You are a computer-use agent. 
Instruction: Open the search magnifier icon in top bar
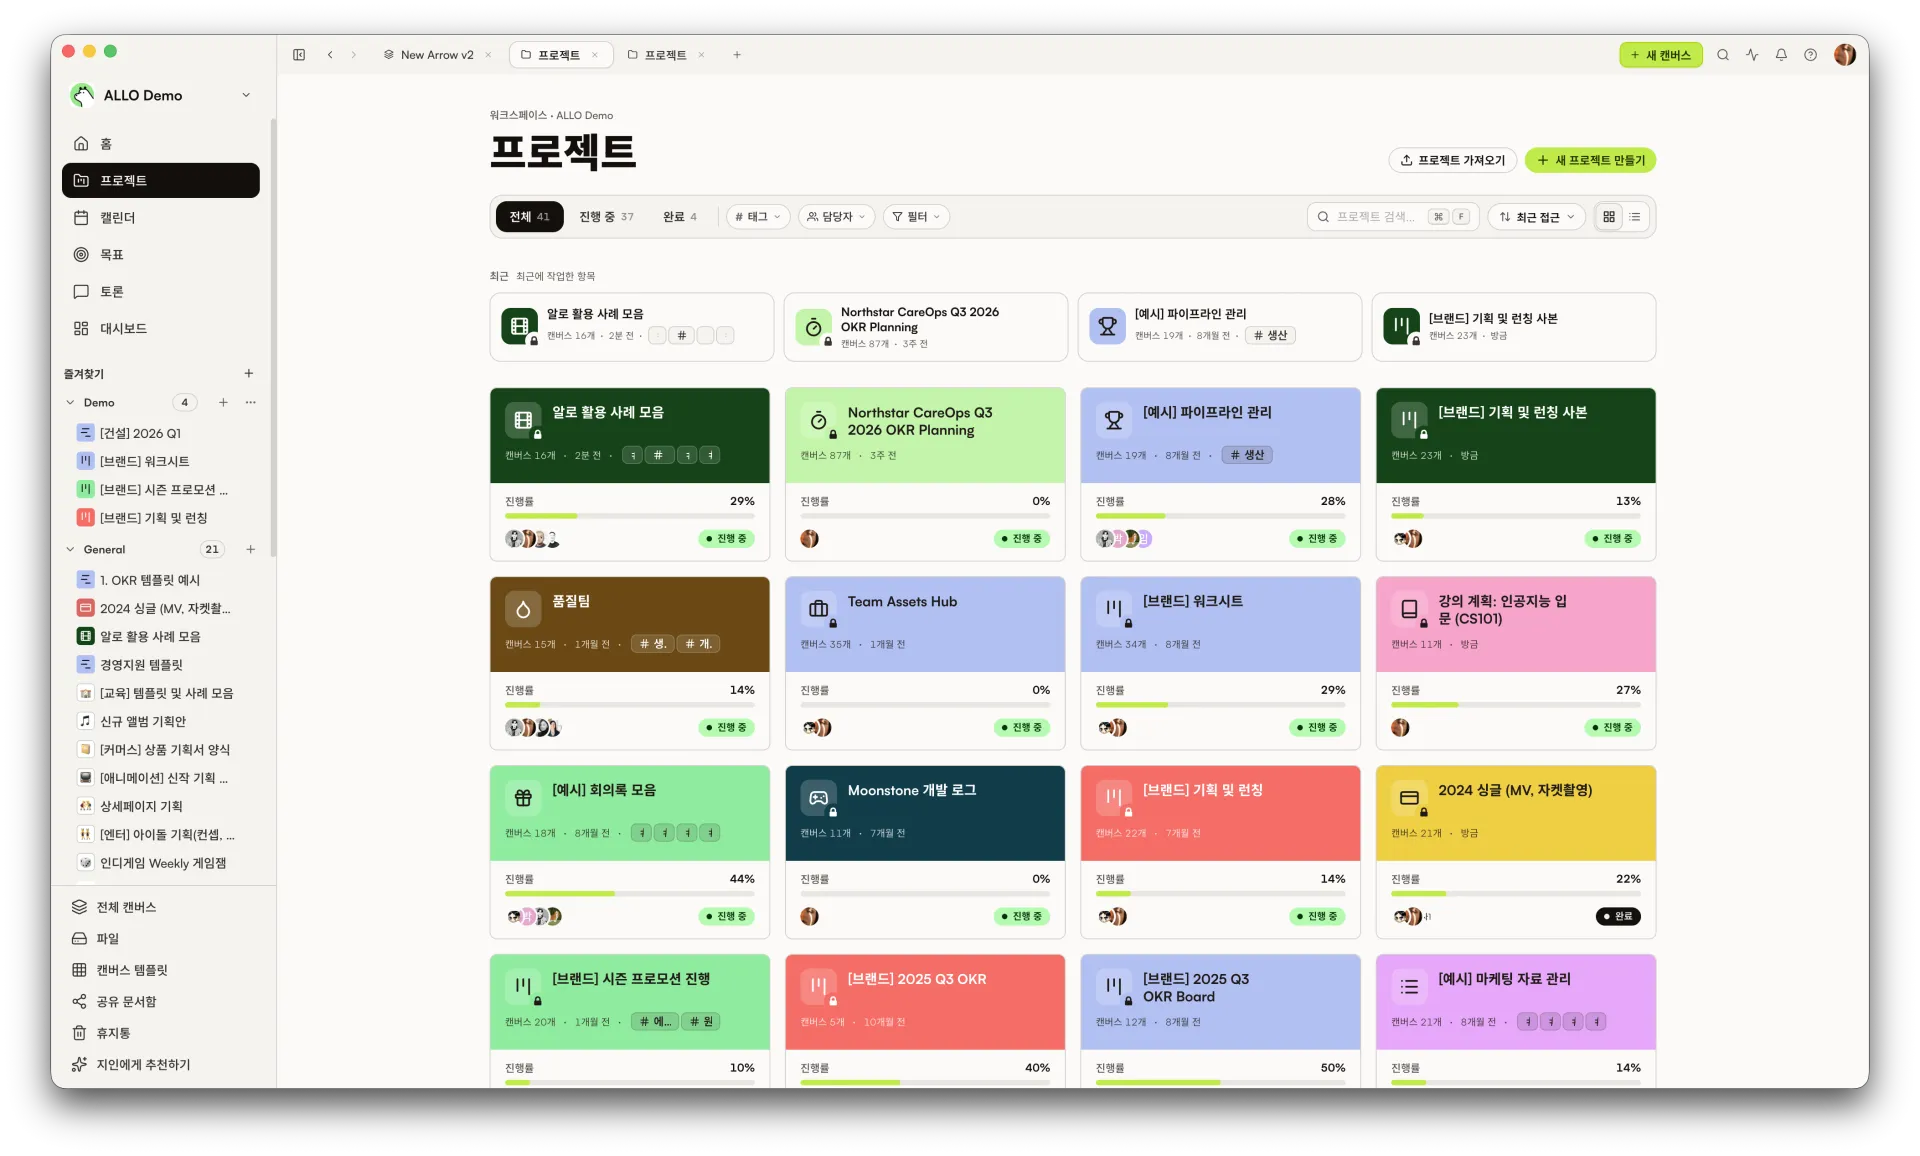(1723, 55)
